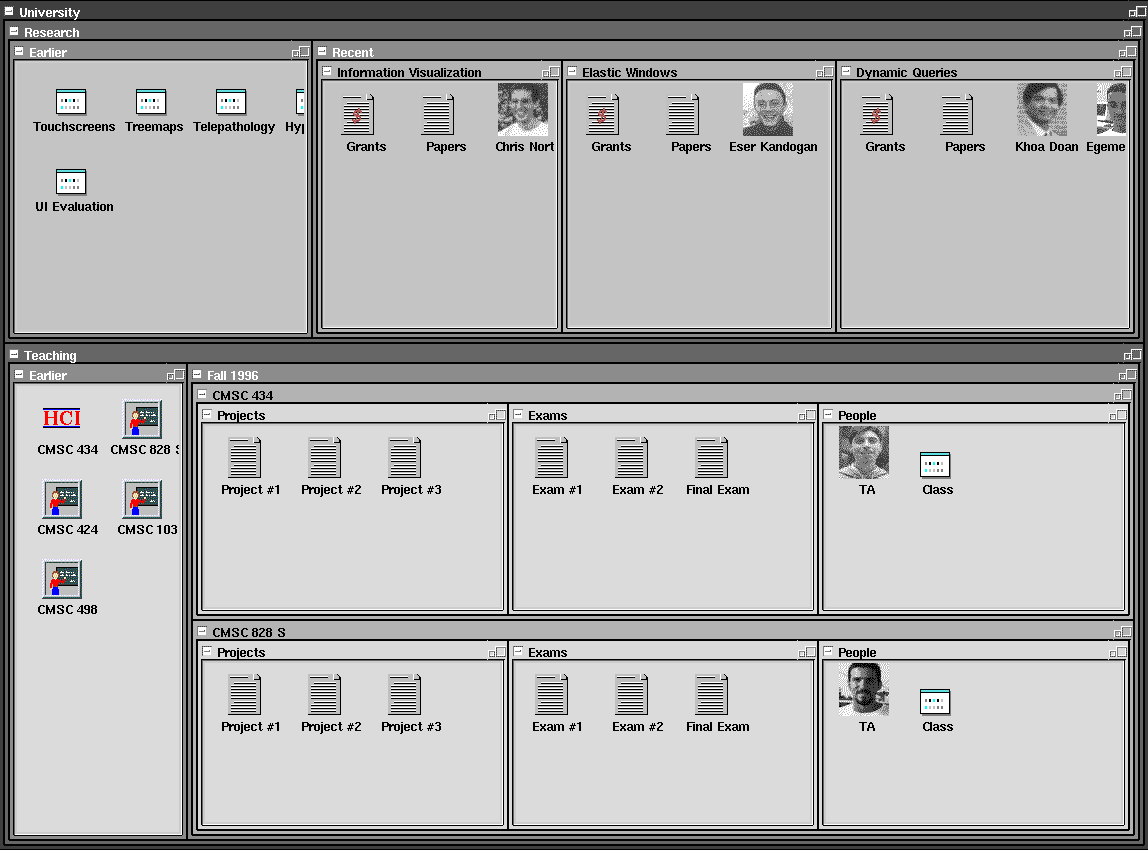The image size is (1148, 850).
Task: Open the Treemaps window icon
Action: (x=151, y=102)
